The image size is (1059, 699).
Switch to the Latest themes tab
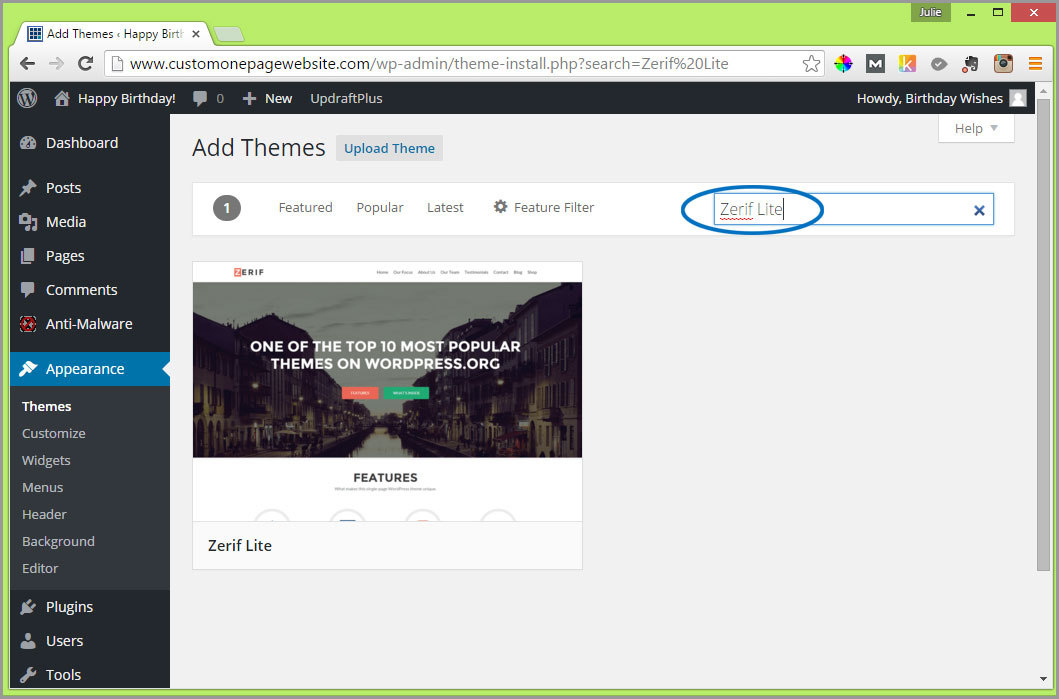tap(445, 207)
